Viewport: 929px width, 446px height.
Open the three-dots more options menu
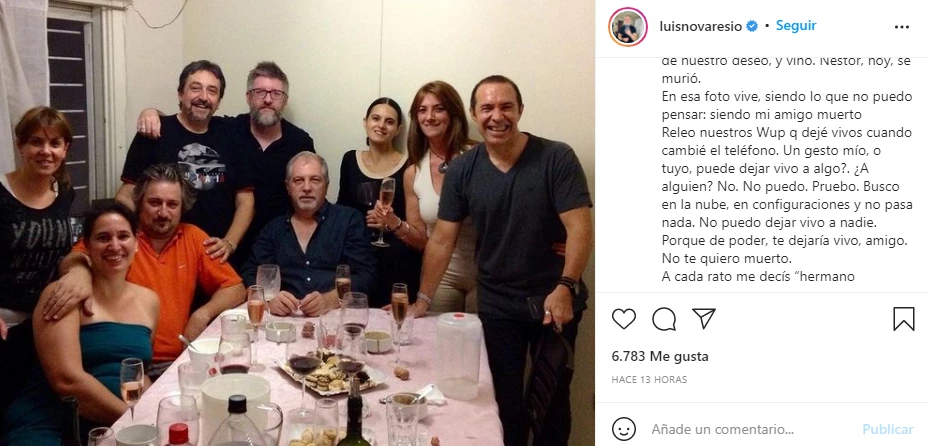[x=902, y=27]
